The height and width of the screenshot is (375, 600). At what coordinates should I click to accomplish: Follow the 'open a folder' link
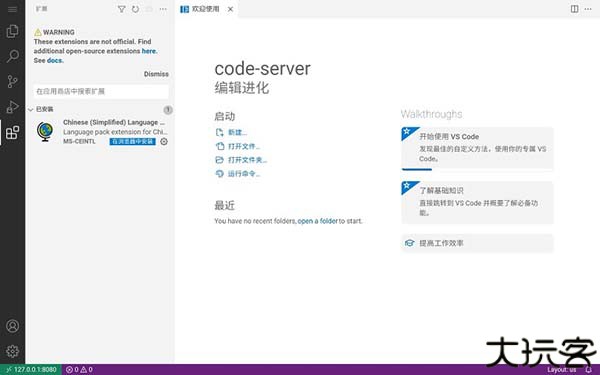[317, 221]
